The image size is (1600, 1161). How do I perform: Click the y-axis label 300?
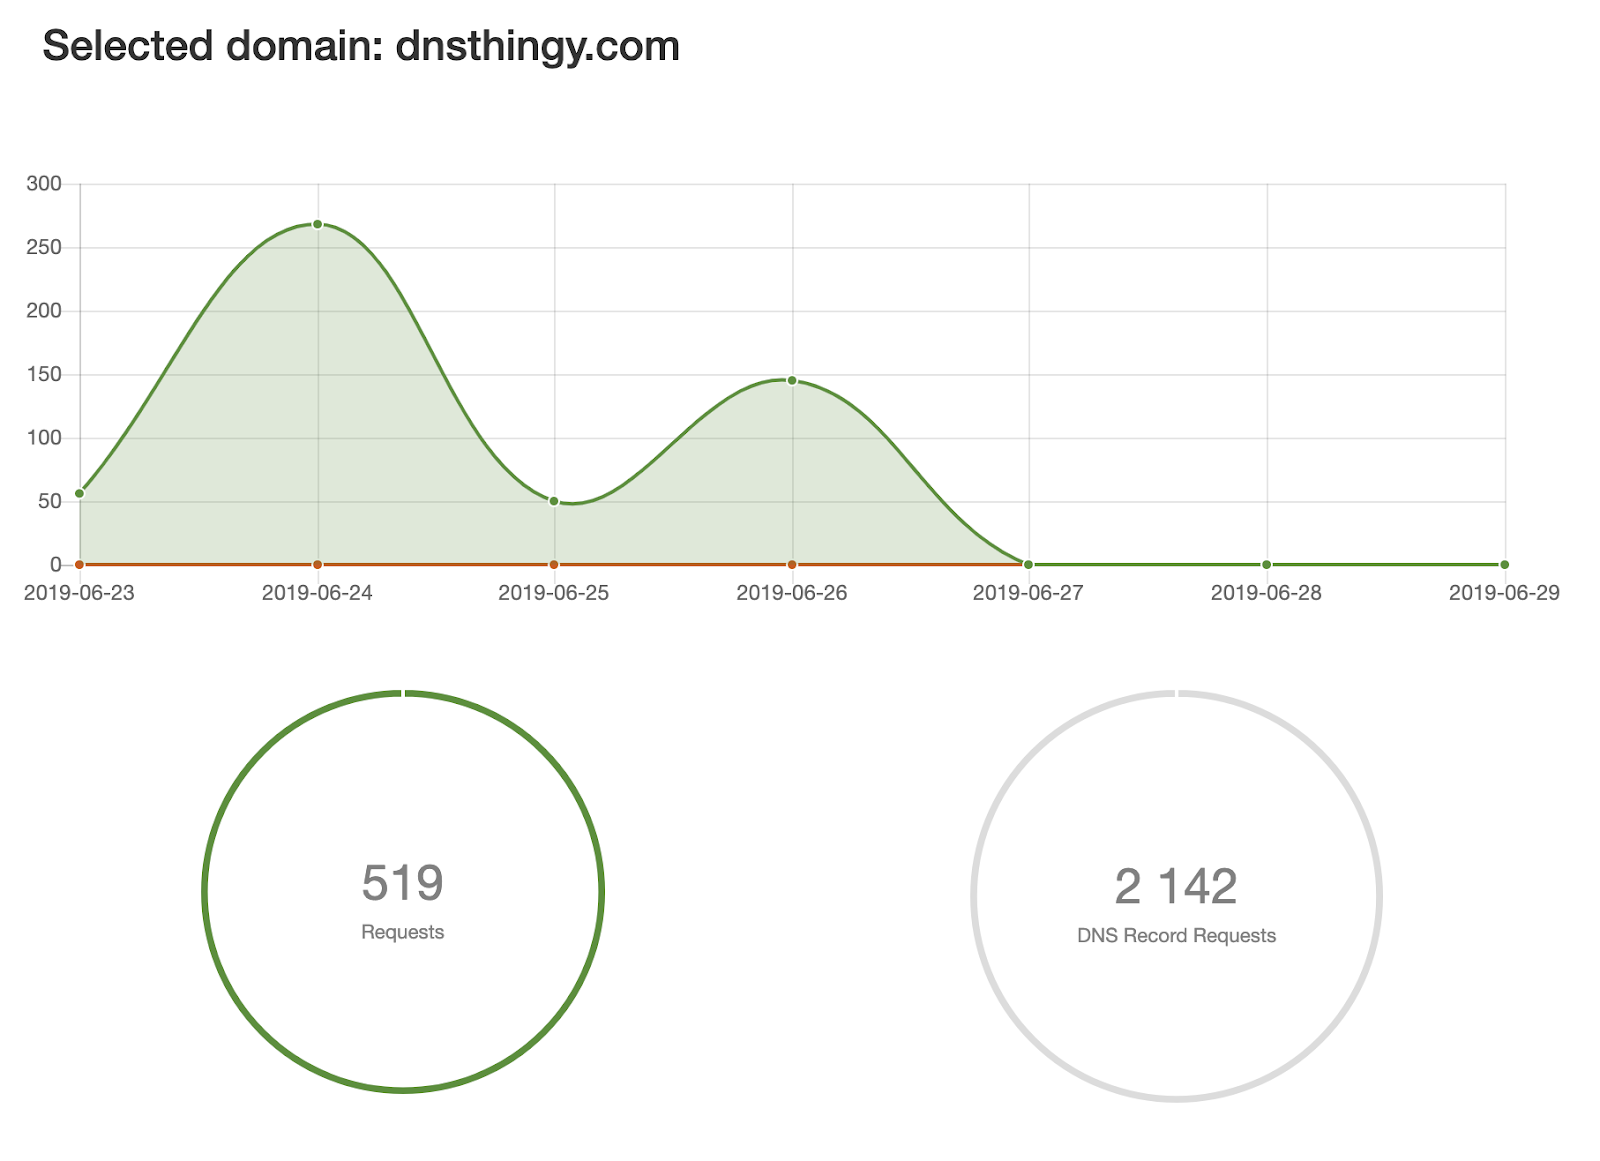pyautogui.click(x=44, y=184)
